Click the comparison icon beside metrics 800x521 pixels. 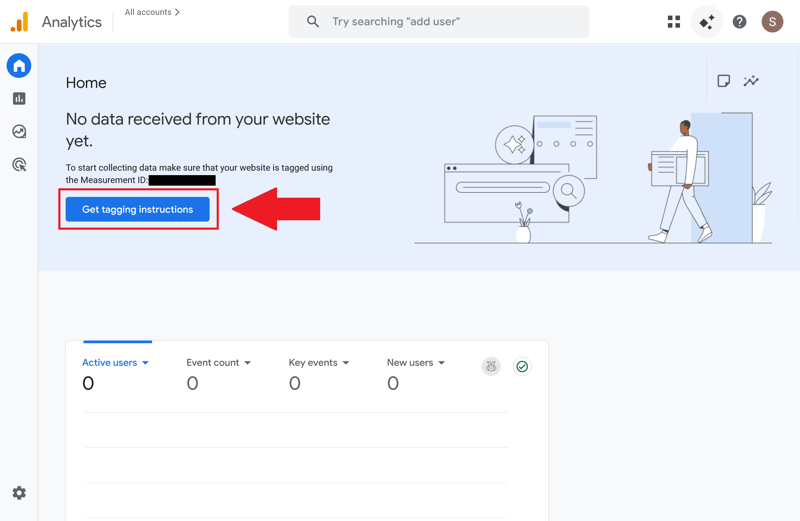(491, 367)
